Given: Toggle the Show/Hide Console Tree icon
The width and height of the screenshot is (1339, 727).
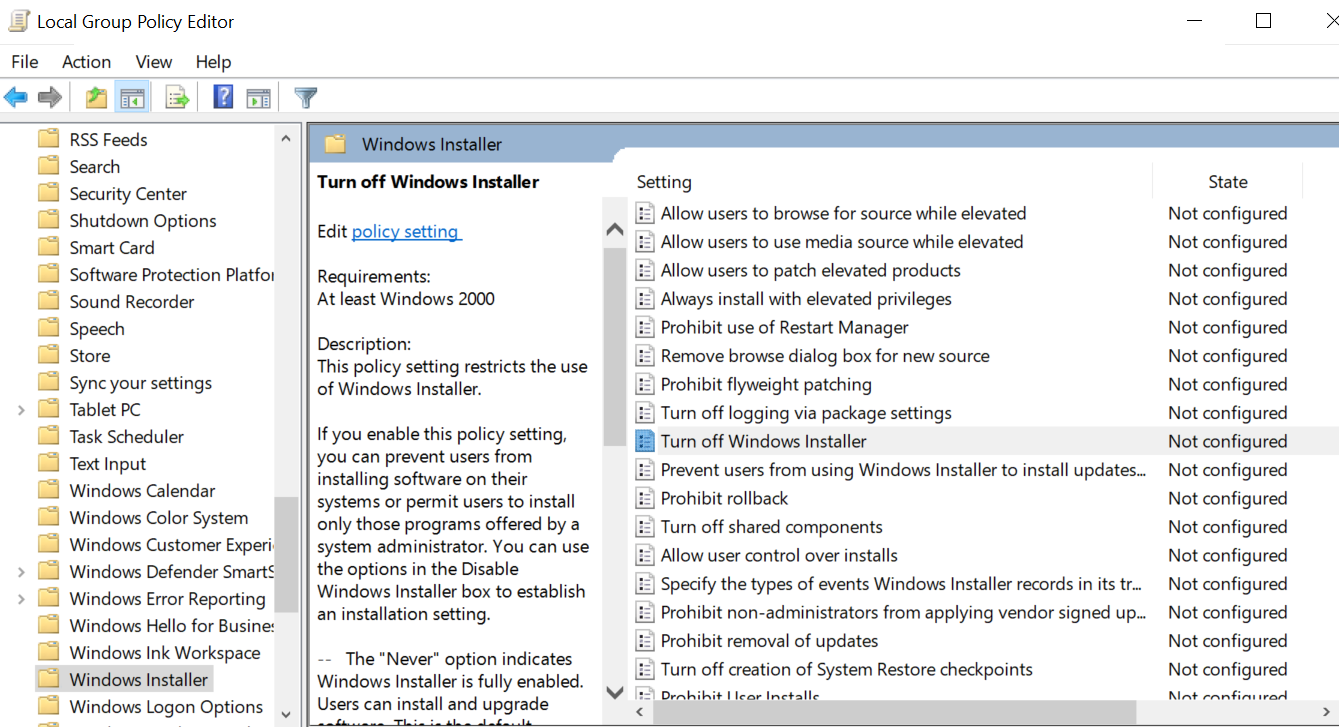Looking at the screenshot, I should tap(132, 97).
